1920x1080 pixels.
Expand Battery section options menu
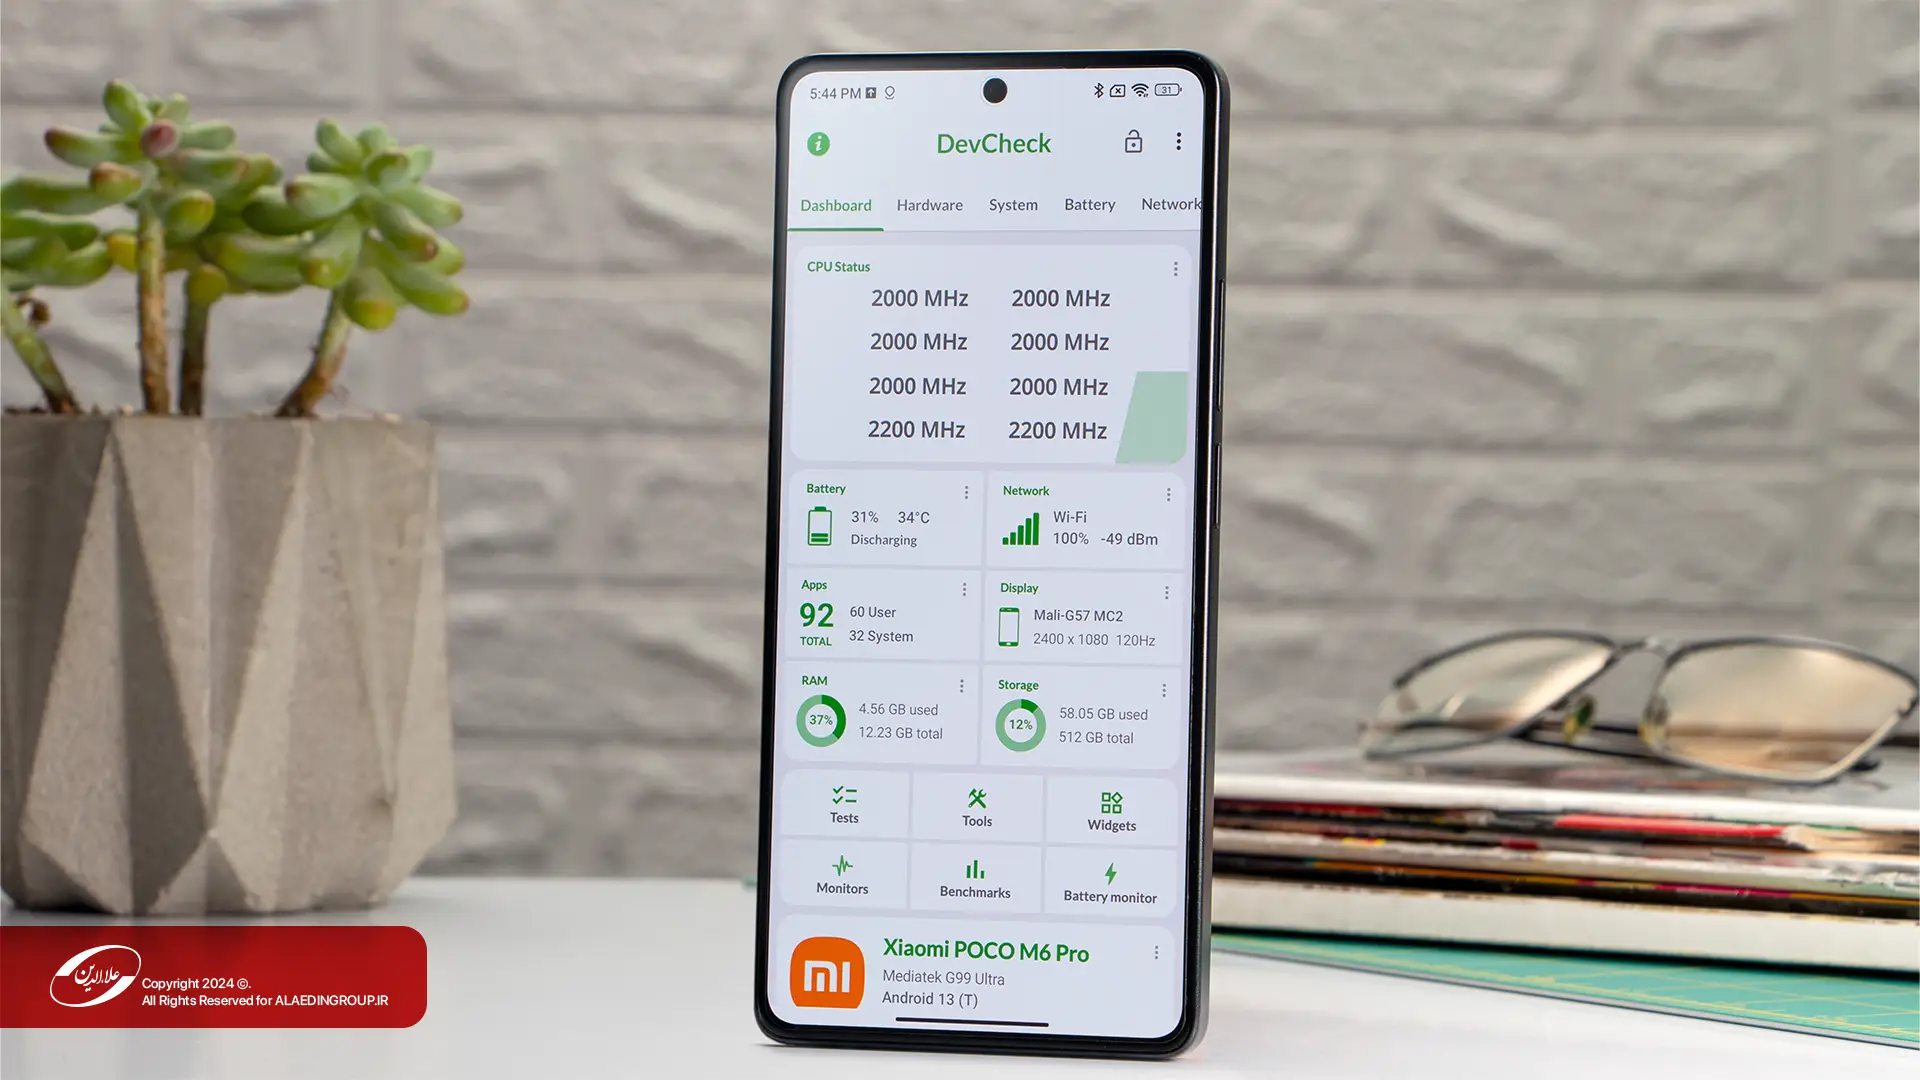tap(964, 491)
